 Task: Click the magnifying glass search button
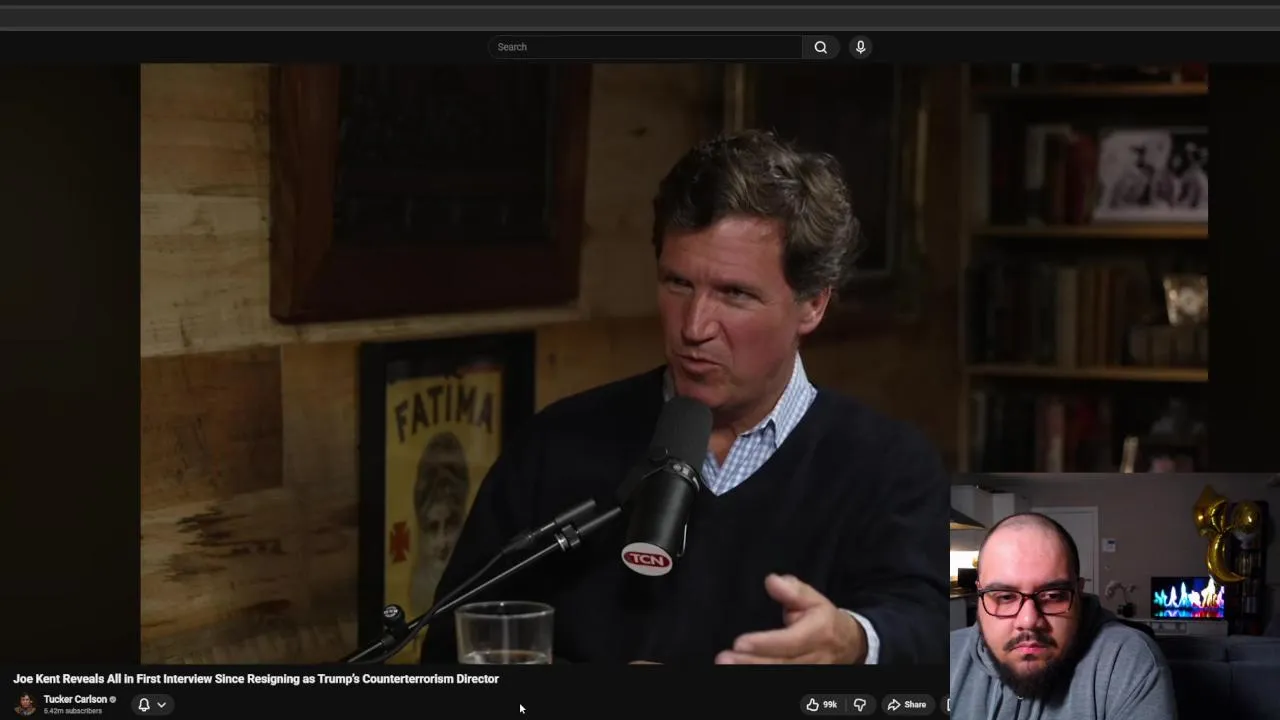(x=821, y=47)
